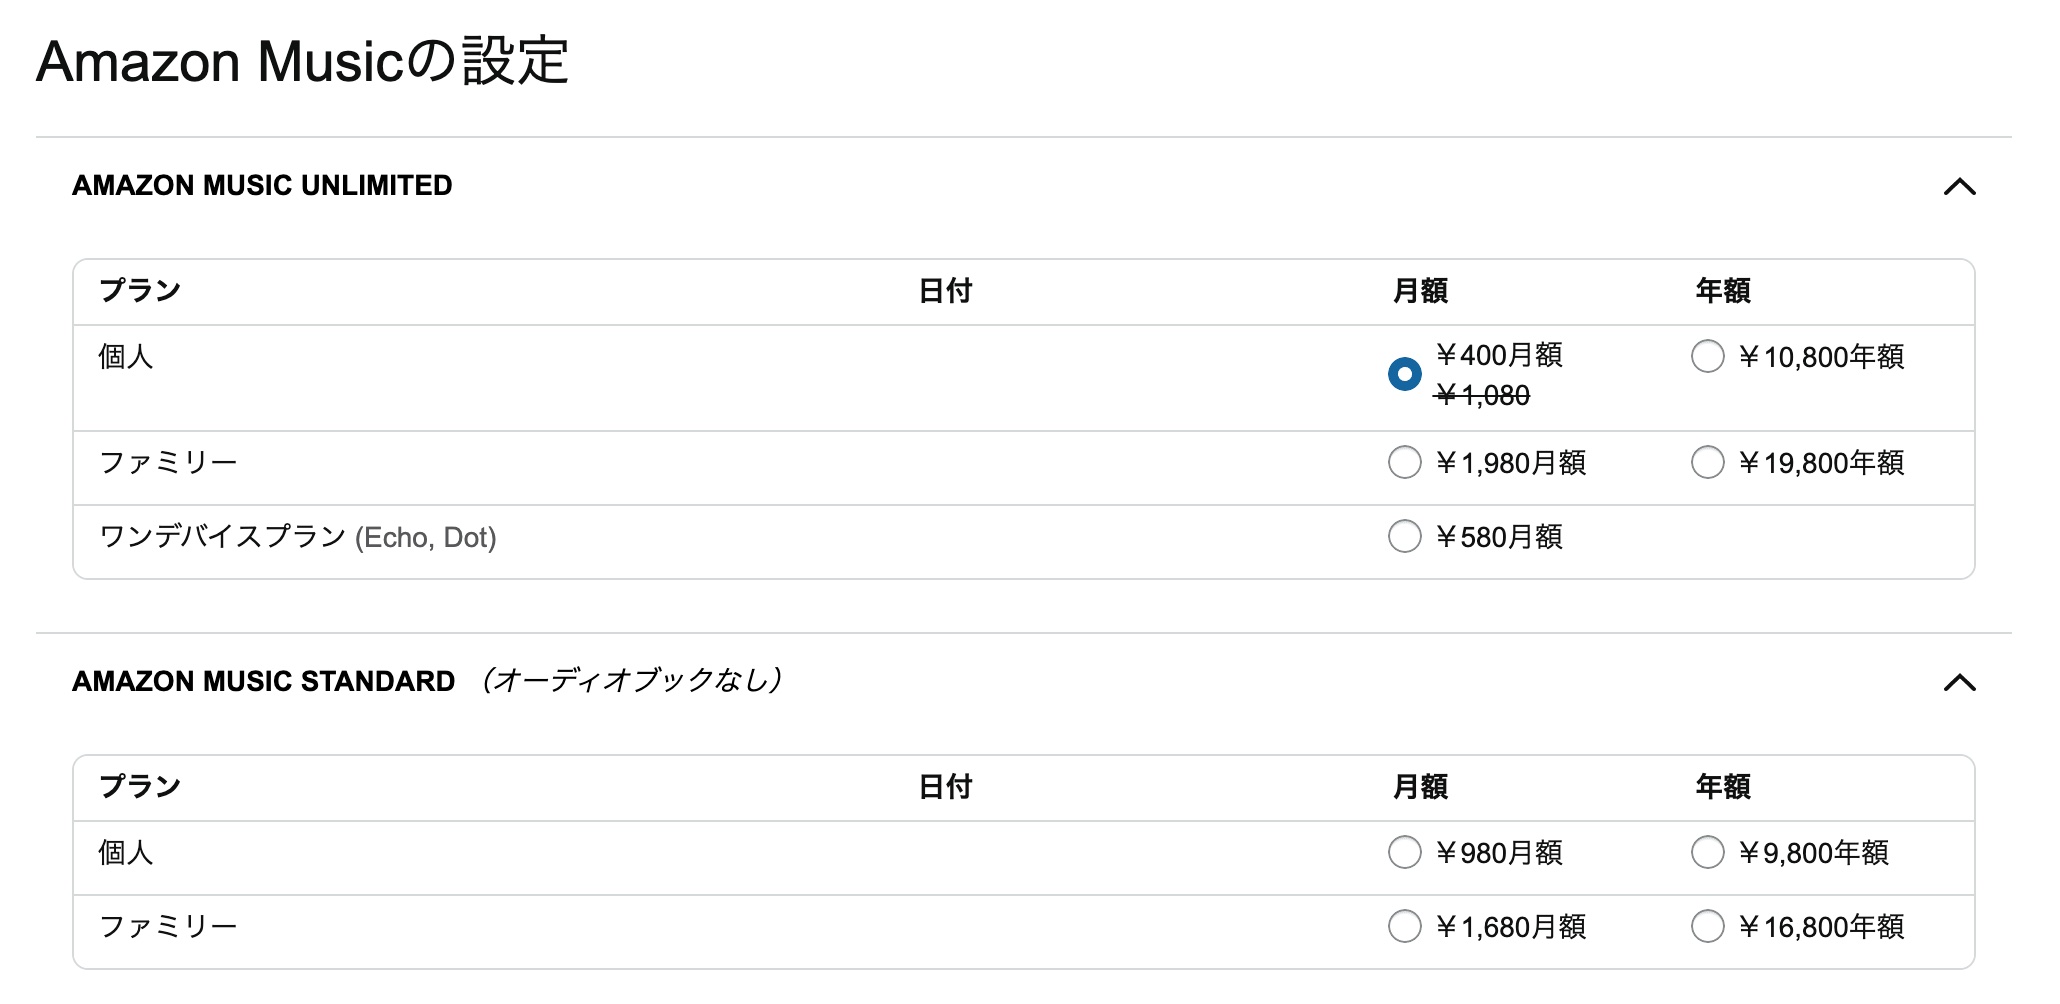Pick the ¥19,800年額 family annual plan

1707,462
